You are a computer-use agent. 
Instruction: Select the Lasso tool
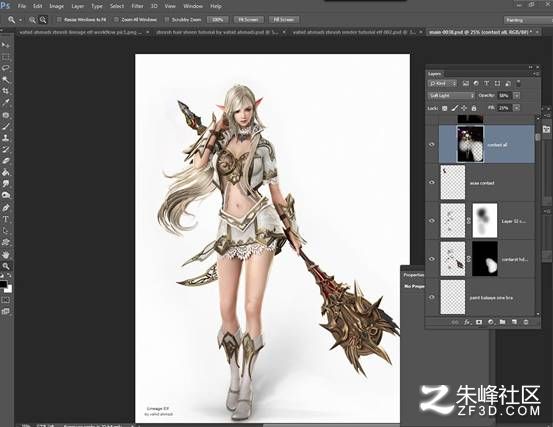(x=5, y=68)
